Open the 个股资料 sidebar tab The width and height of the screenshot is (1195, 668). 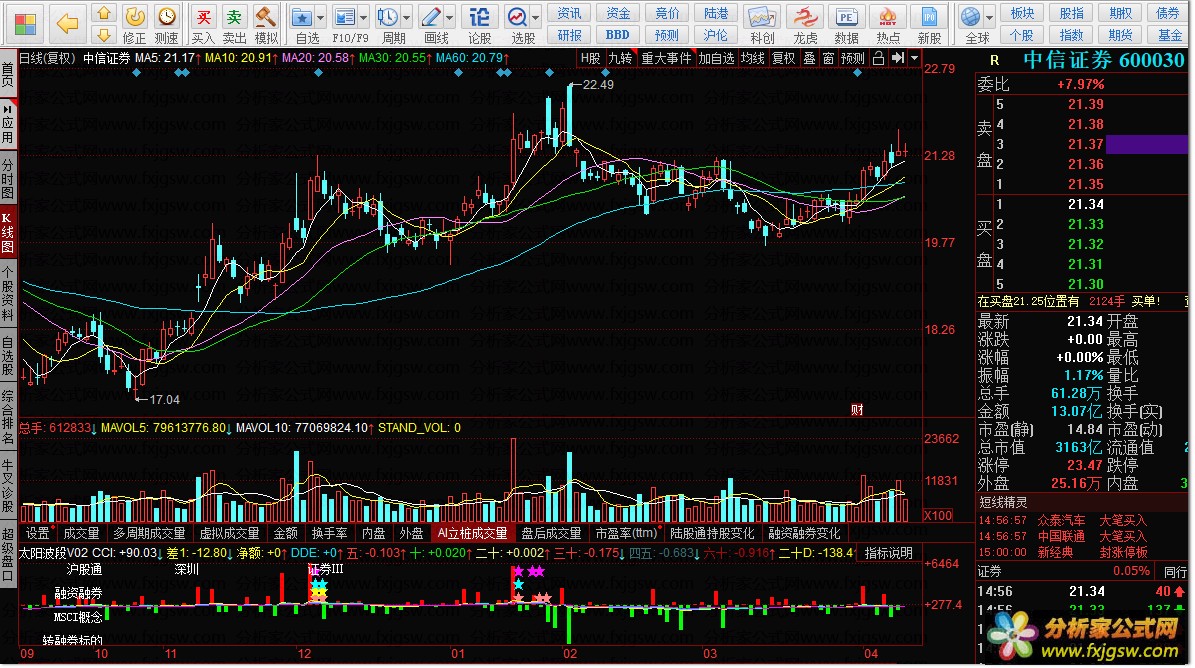pos(8,294)
